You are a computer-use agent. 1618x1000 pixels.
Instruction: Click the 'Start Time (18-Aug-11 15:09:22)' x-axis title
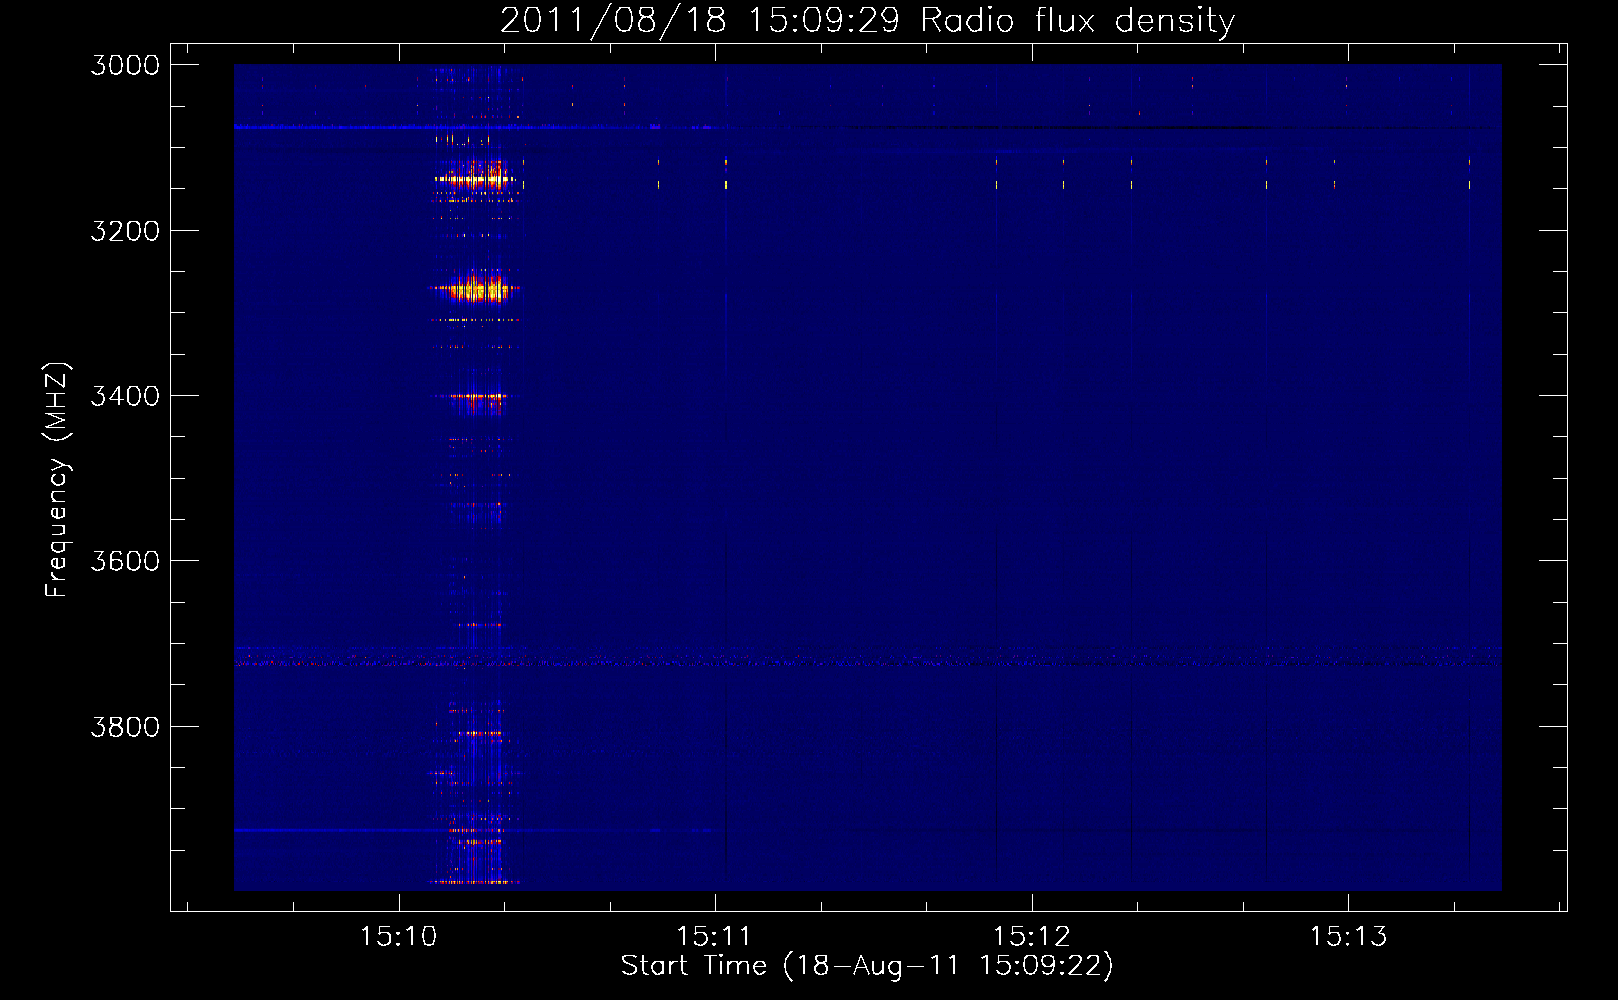pos(867,966)
